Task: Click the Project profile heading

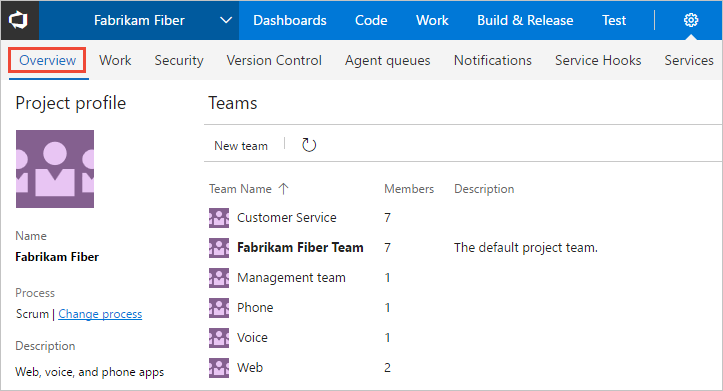Action: click(x=71, y=103)
